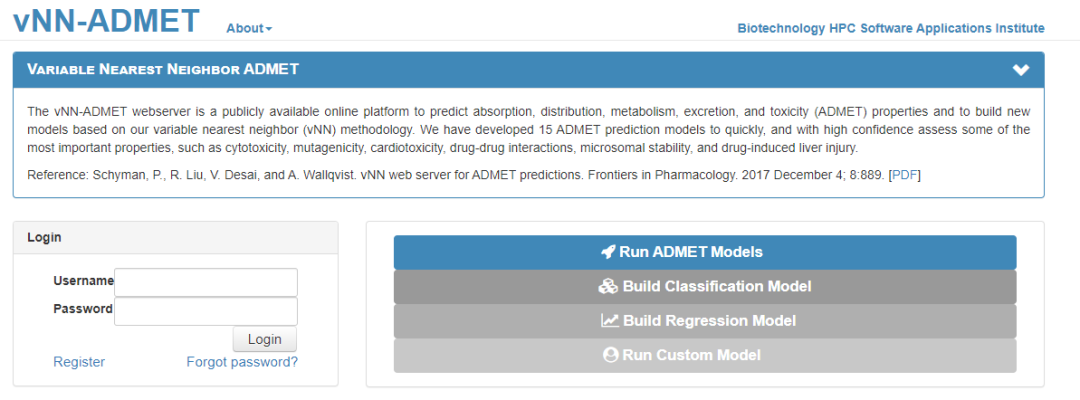This screenshot has width=1080, height=400.
Task: Go to vNN-ADMET home via the logo title
Action: tap(107, 20)
